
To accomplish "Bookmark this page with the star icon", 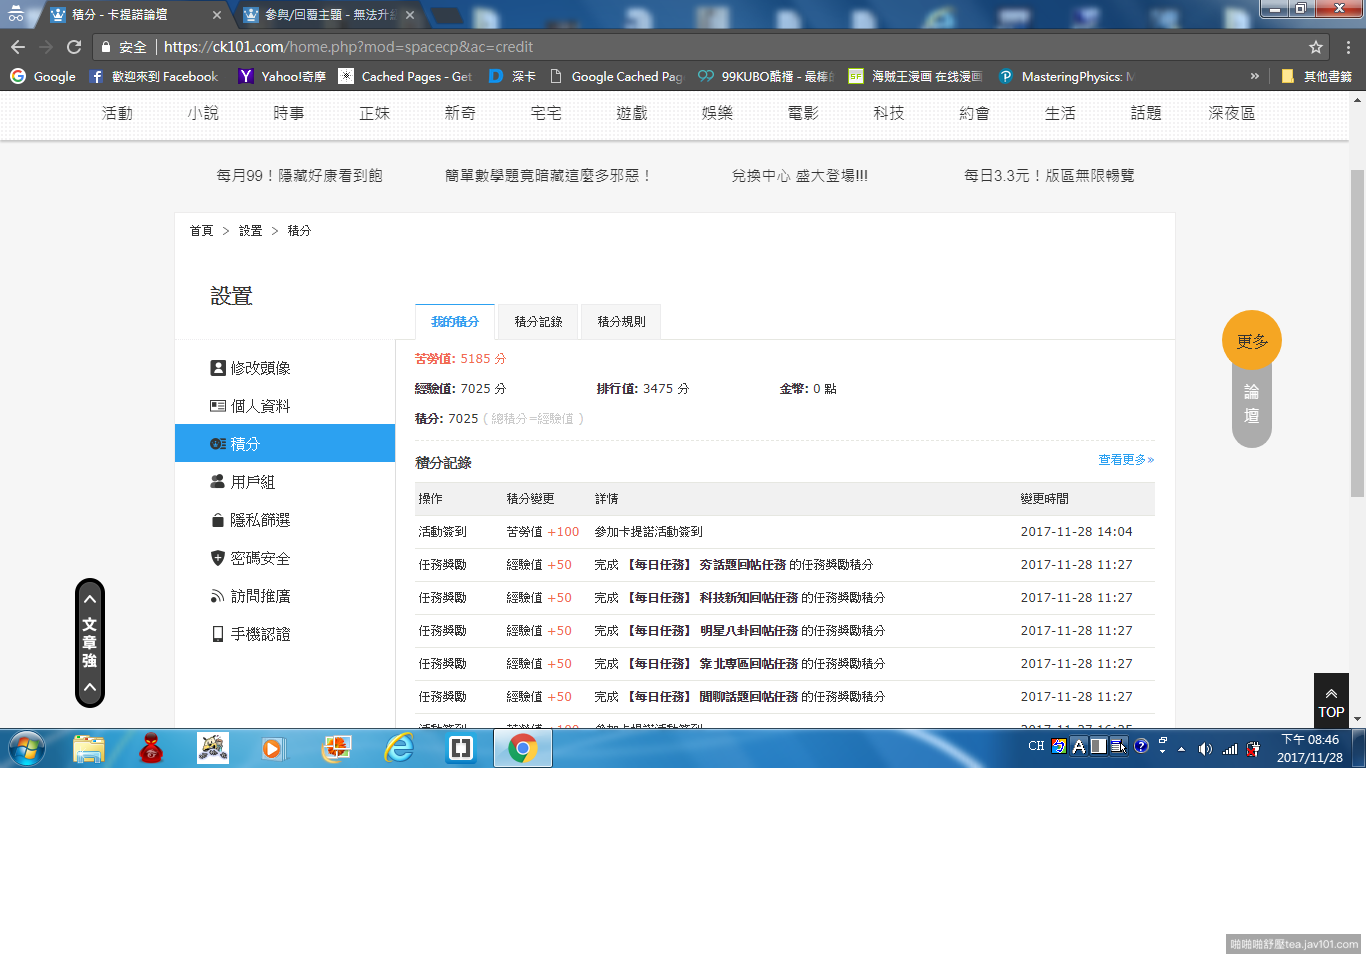I will [1316, 47].
